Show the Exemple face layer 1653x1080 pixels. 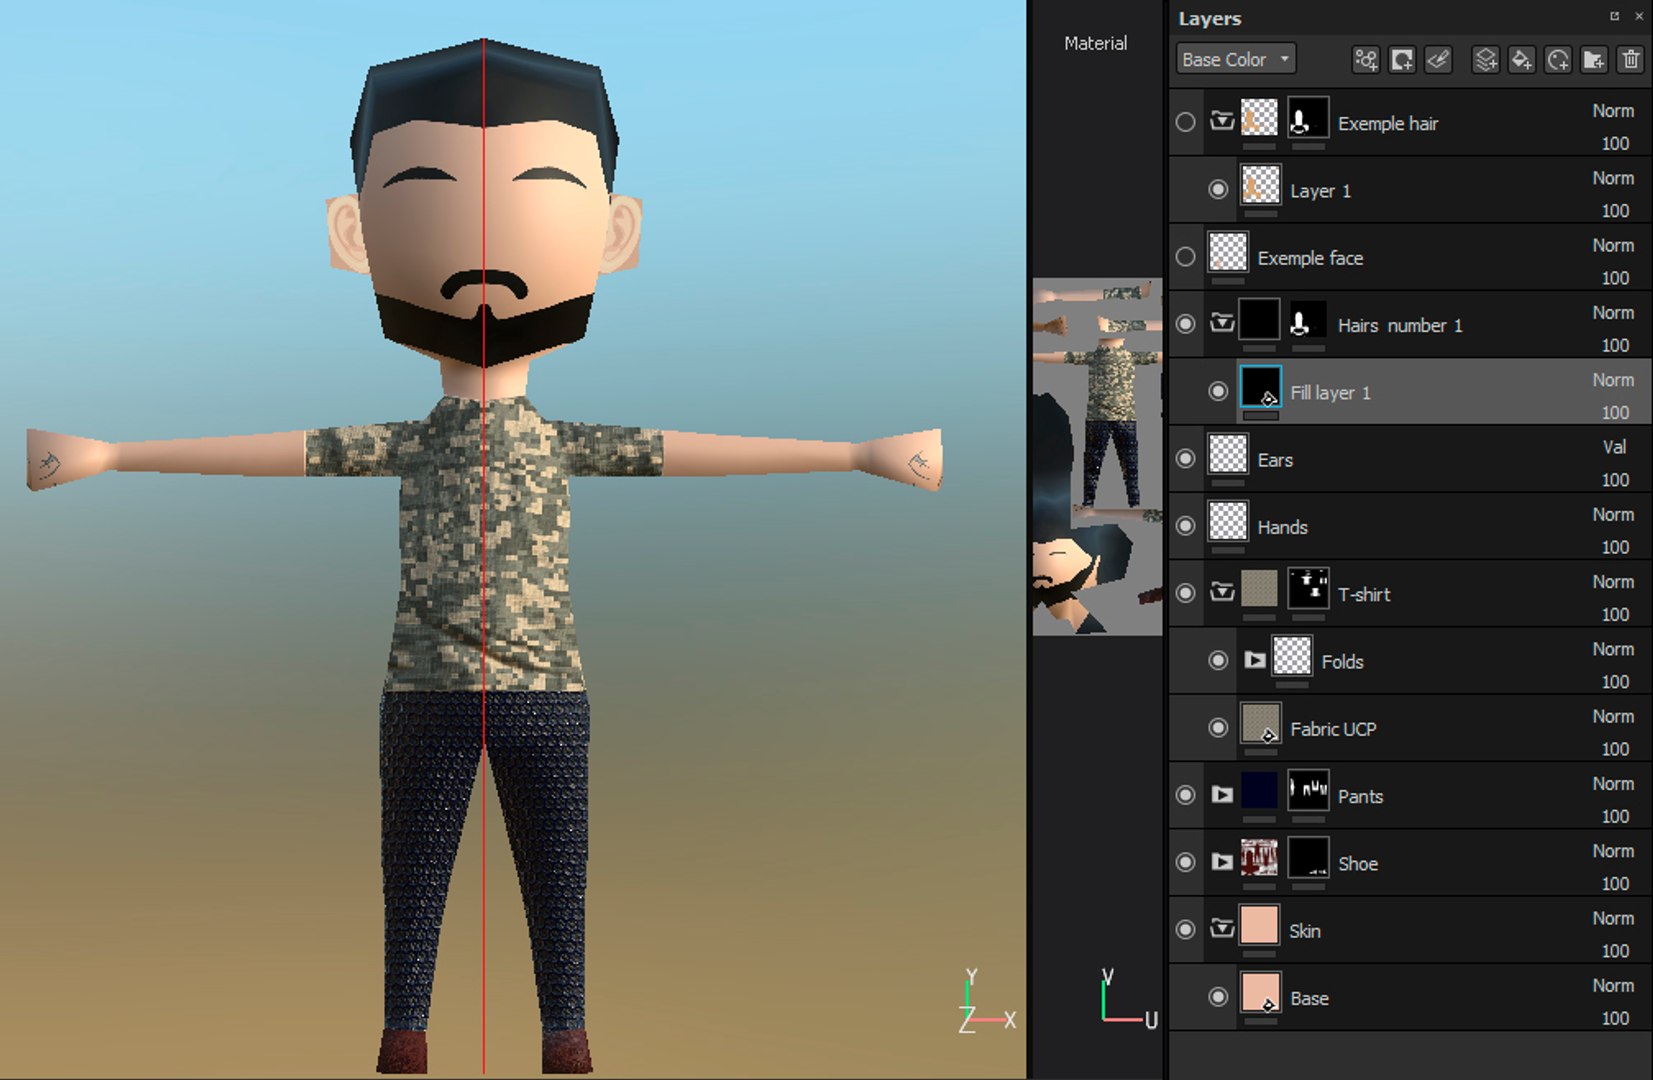pyautogui.click(x=1185, y=257)
